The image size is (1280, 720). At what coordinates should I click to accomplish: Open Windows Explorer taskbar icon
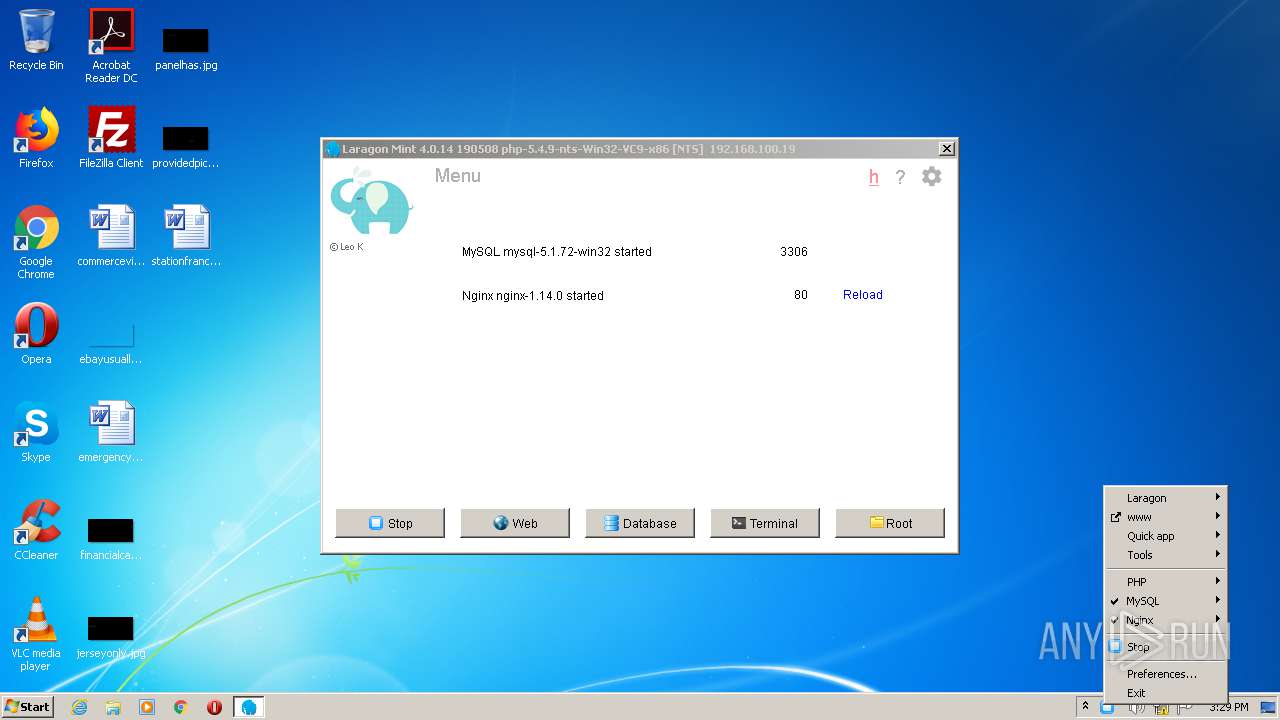click(x=113, y=707)
